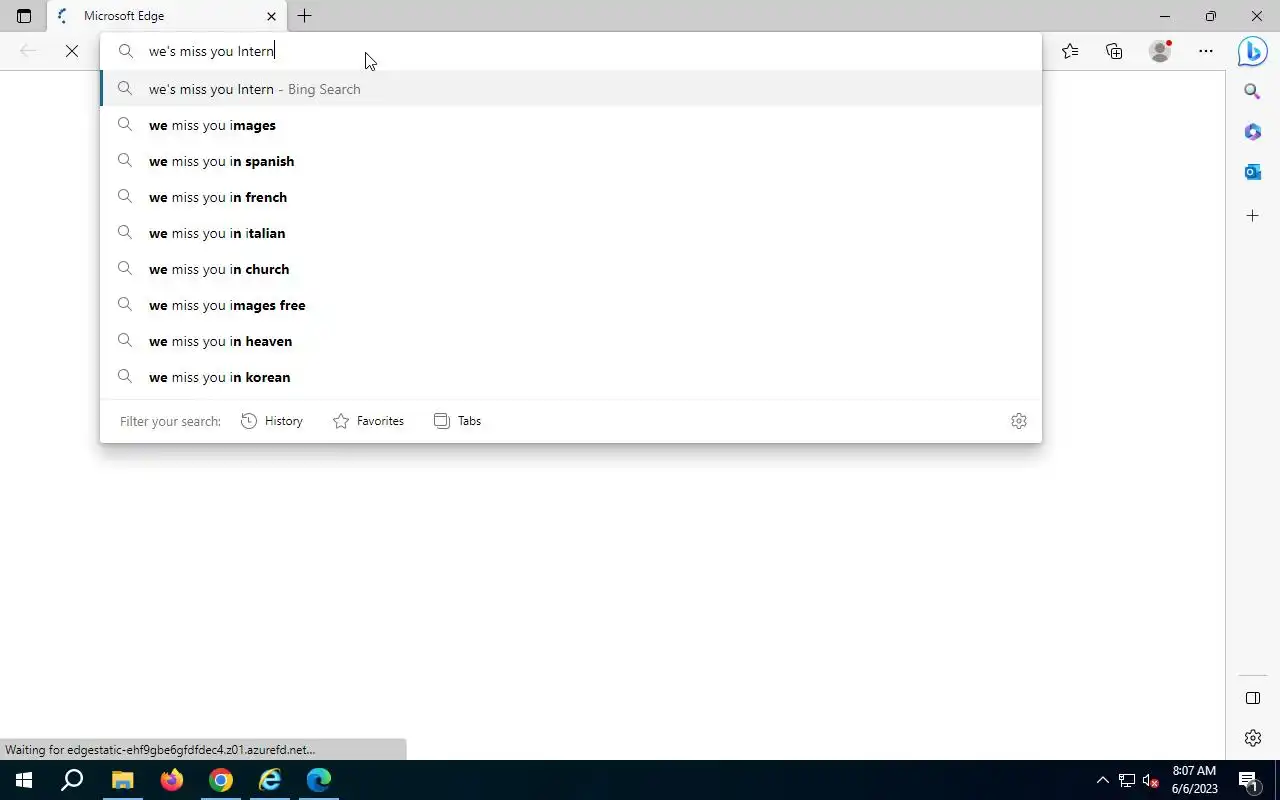1280x800 pixels.
Task: Add a sidebar app with plus
Action: [1252, 216]
